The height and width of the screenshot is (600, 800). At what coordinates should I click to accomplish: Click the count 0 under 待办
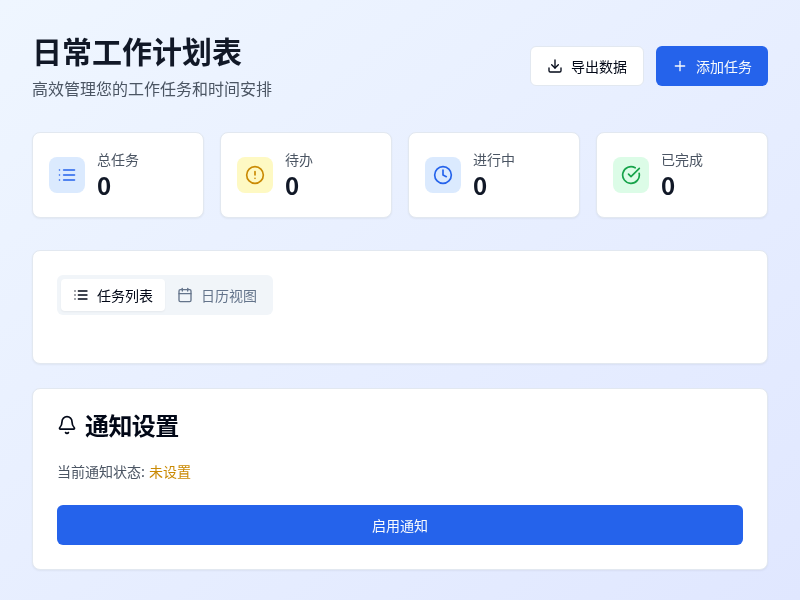pyautogui.click(x=292, y=186)
